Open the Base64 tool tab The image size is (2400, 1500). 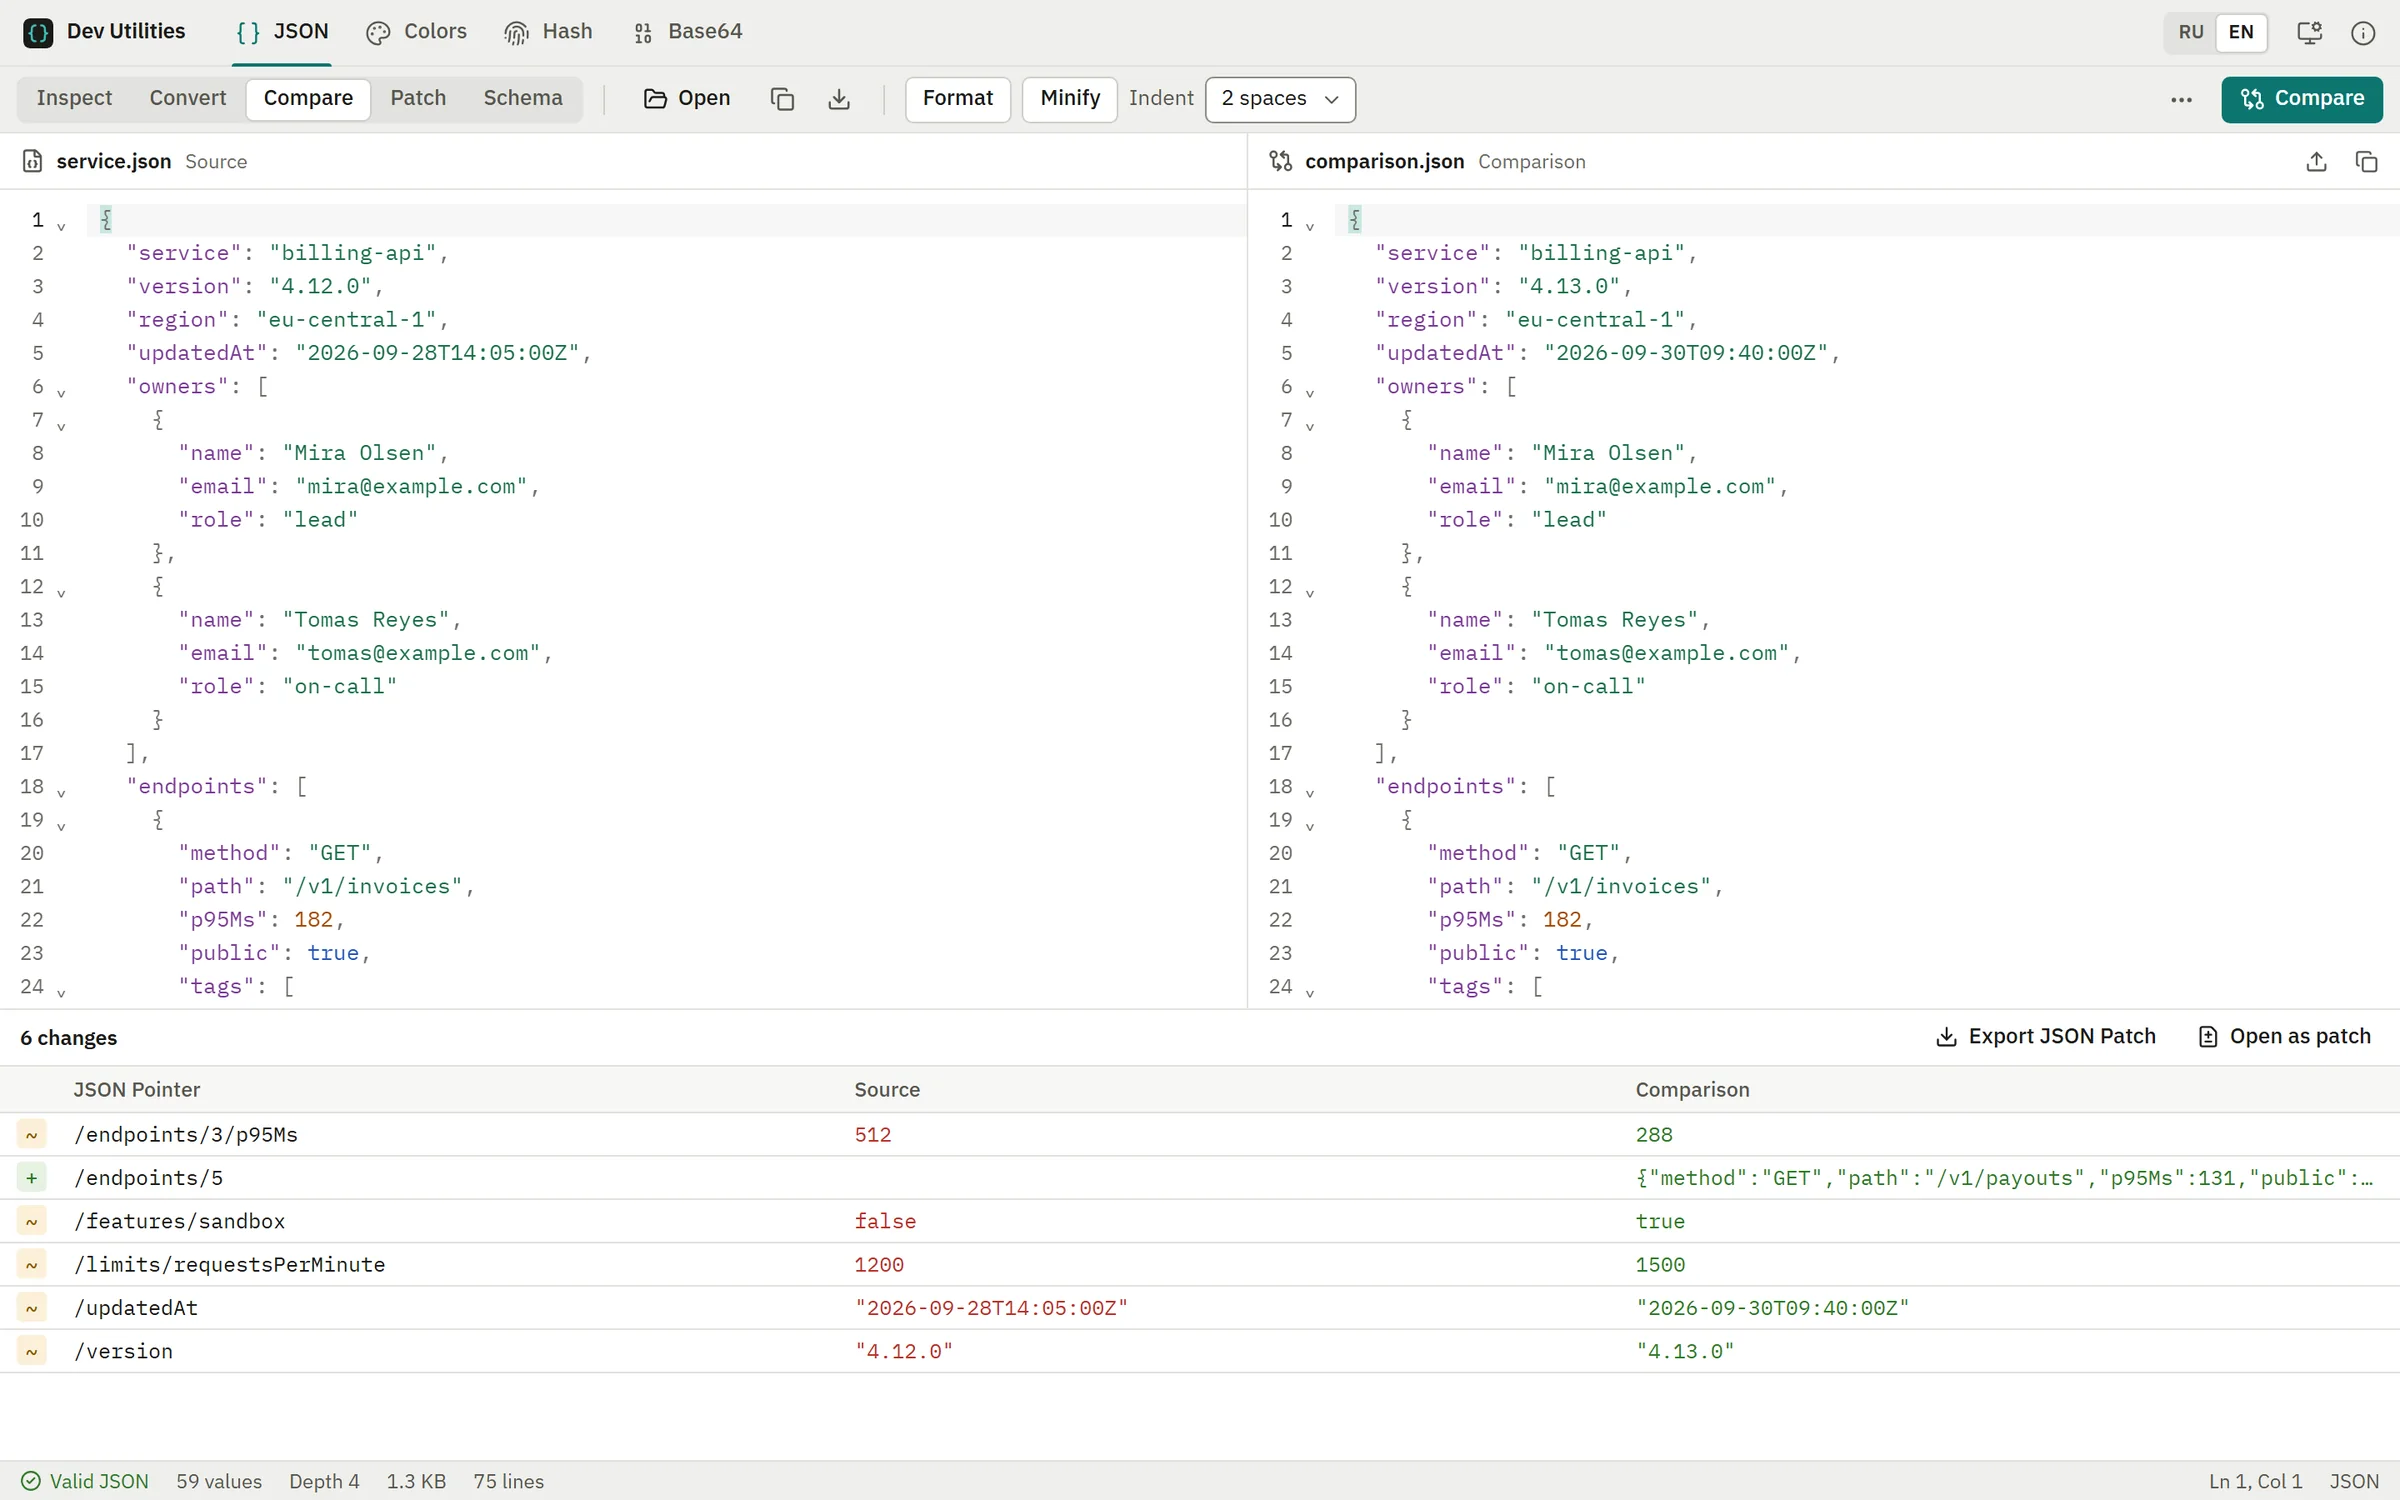coord(688,32)
